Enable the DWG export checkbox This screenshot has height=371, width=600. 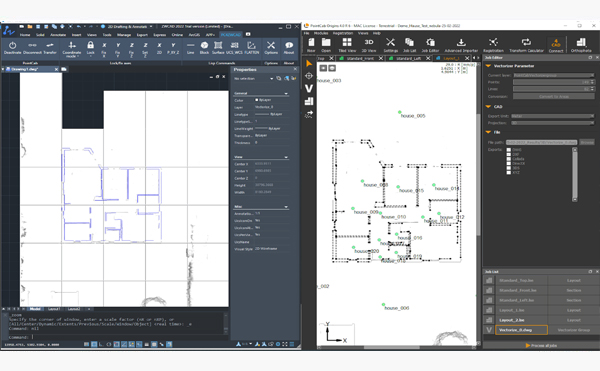point(509,150)
